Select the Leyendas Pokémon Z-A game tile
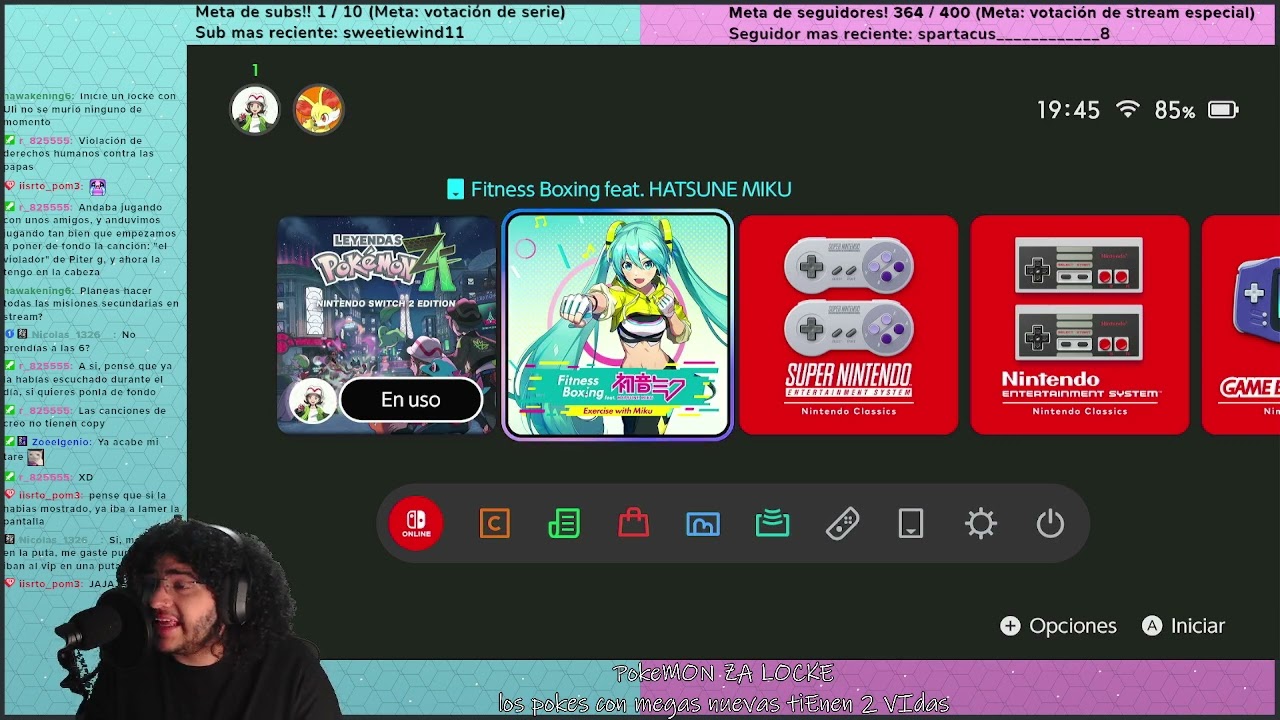Screen dimensions: 1280x720 pos(386,325)
